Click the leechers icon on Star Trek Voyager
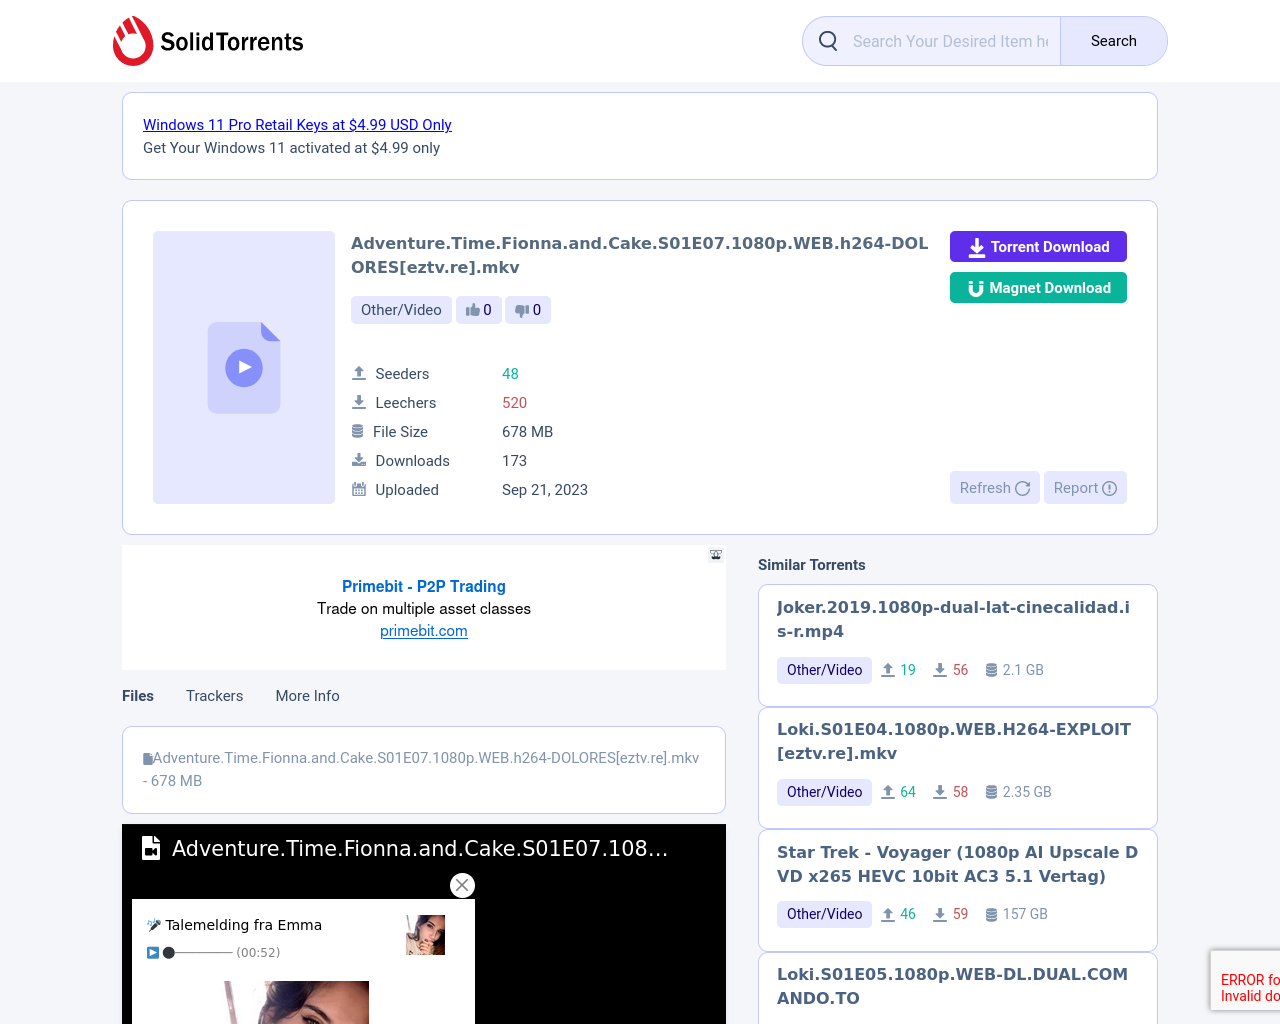 (x=940, y=914)
